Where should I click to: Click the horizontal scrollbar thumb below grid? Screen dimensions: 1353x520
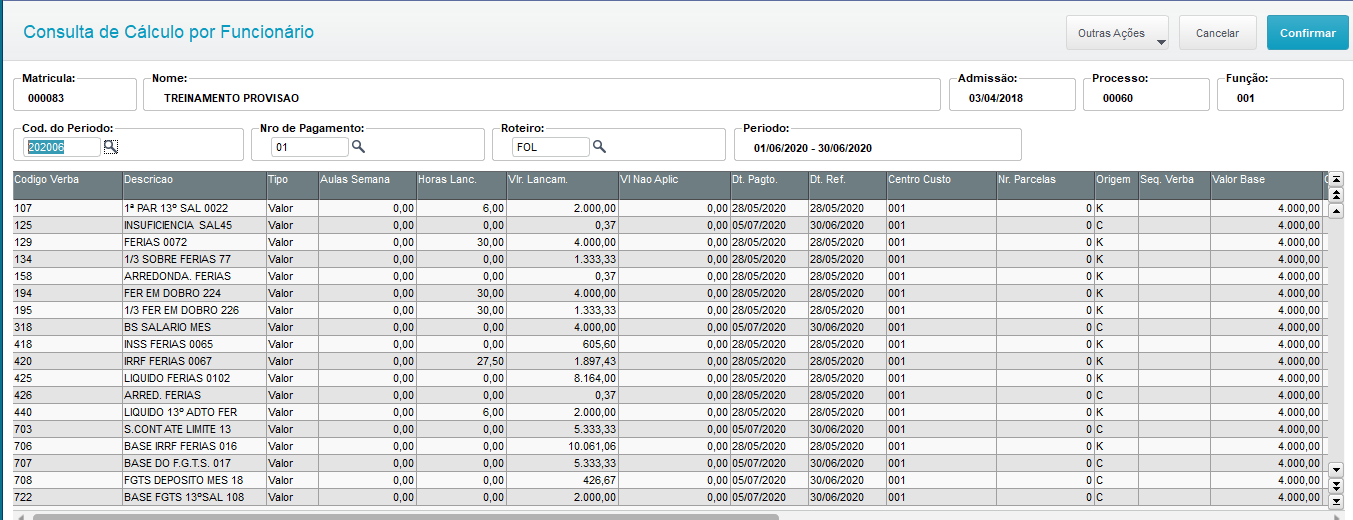click(405, 517)
